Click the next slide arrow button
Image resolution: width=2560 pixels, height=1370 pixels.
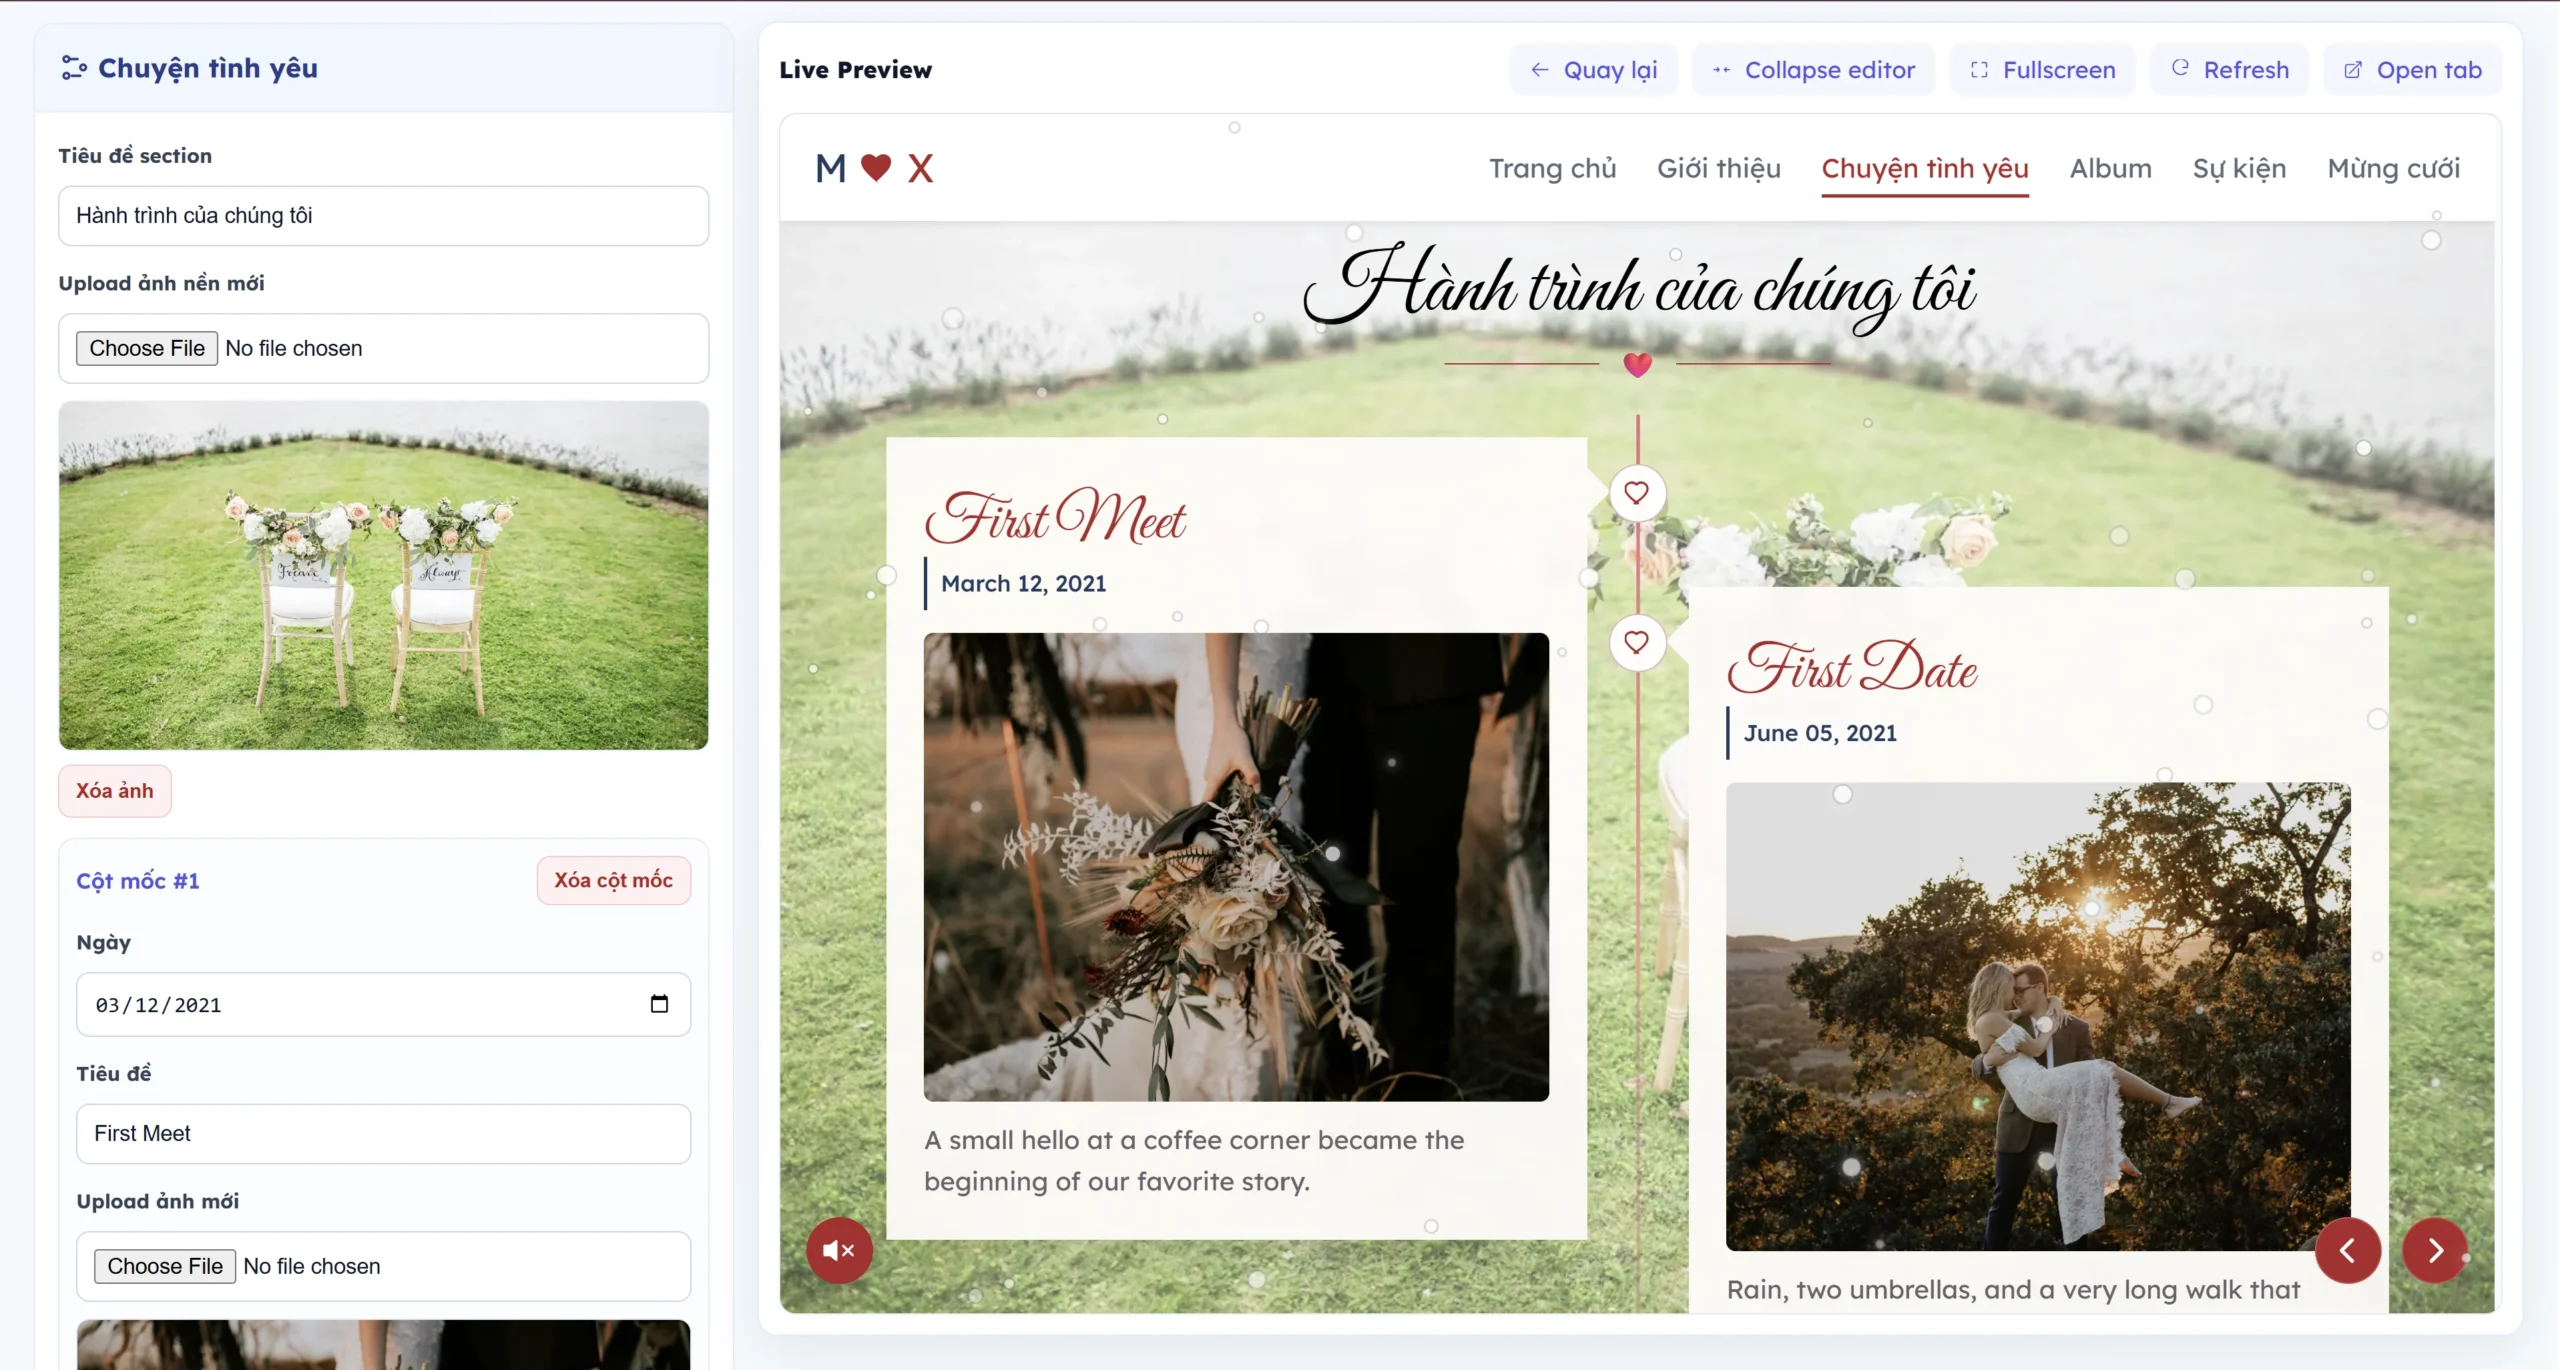(2435, 1250)
